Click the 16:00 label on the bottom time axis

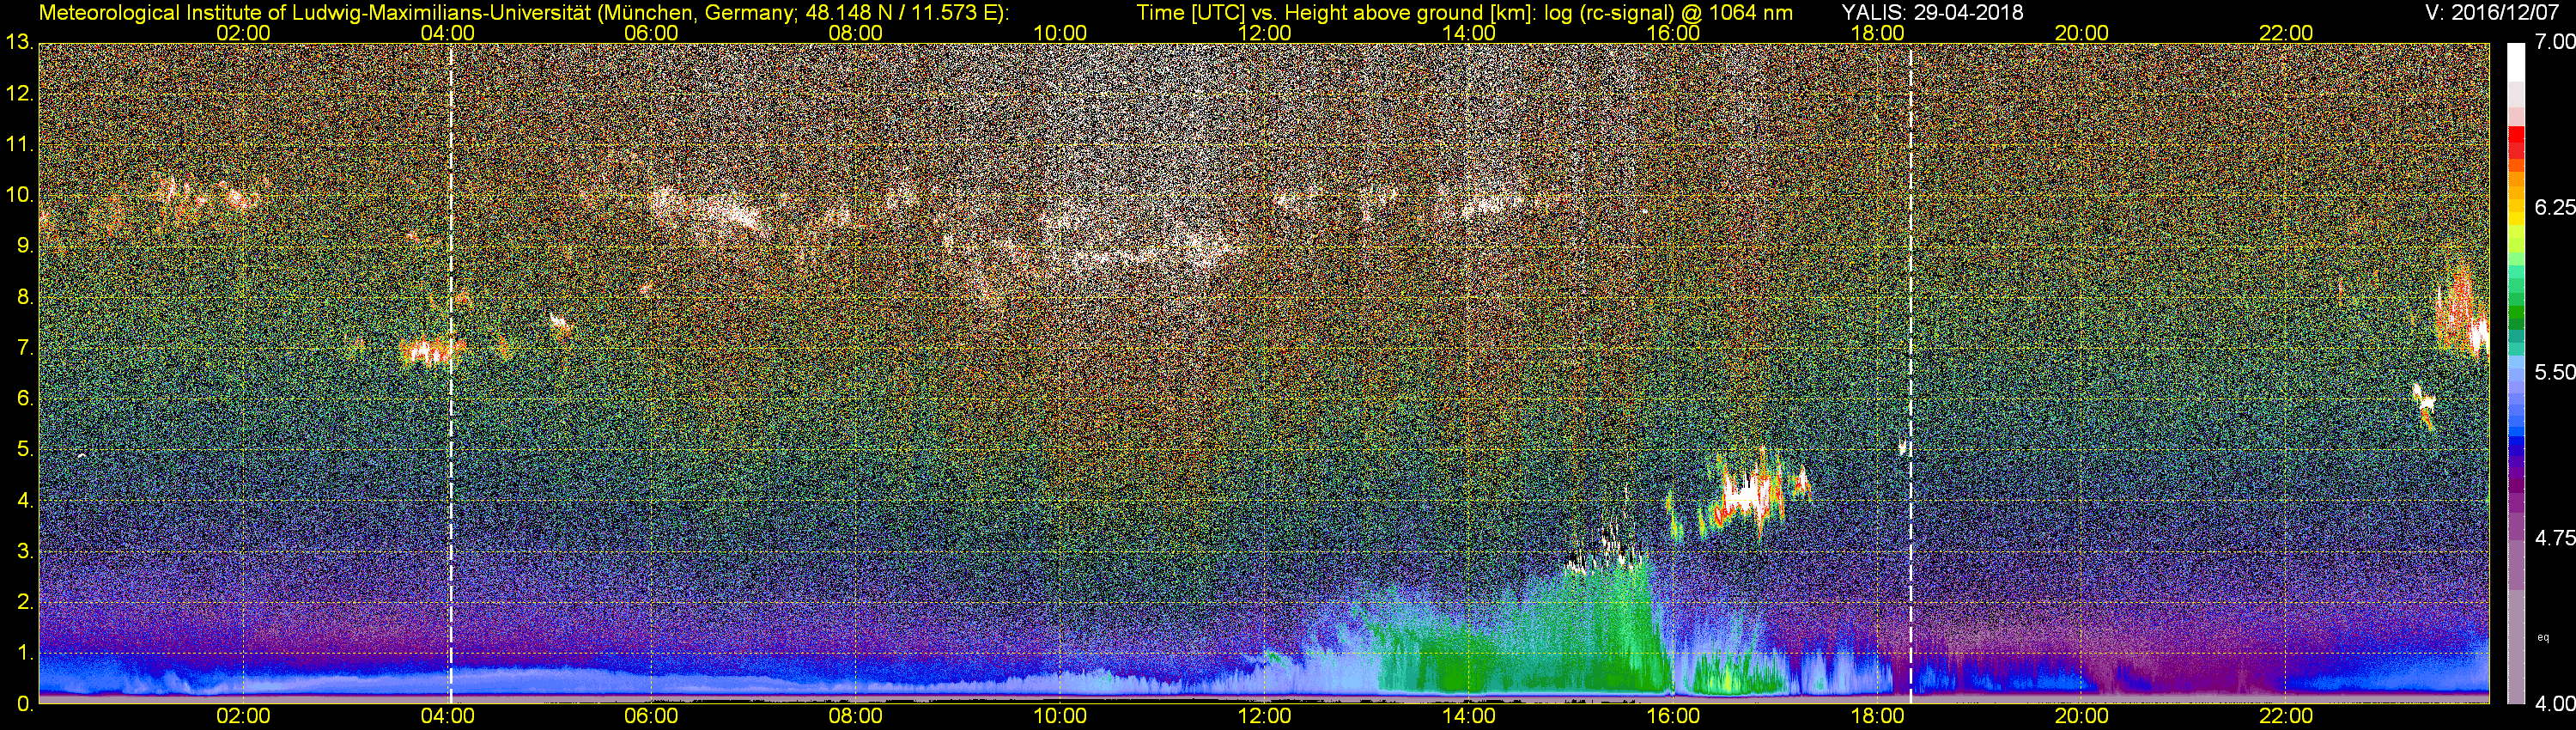click(1673, 717)
